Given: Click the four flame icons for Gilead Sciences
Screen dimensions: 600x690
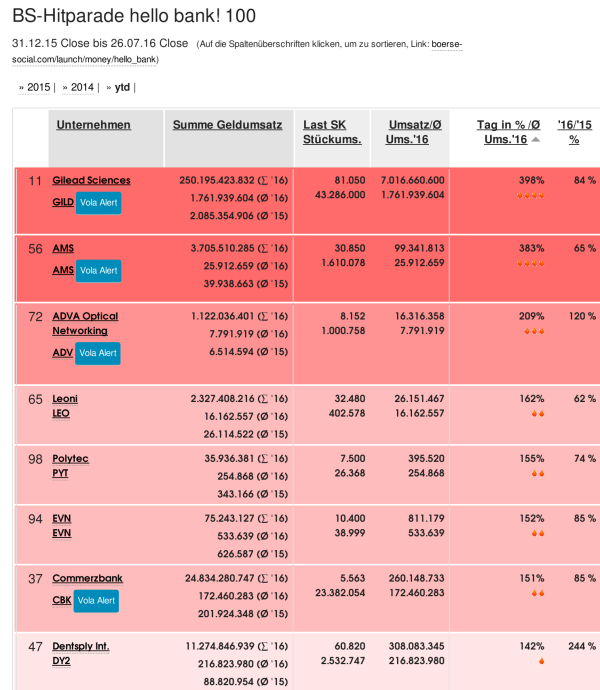Looking at the screenshot, I should point(530,196).
